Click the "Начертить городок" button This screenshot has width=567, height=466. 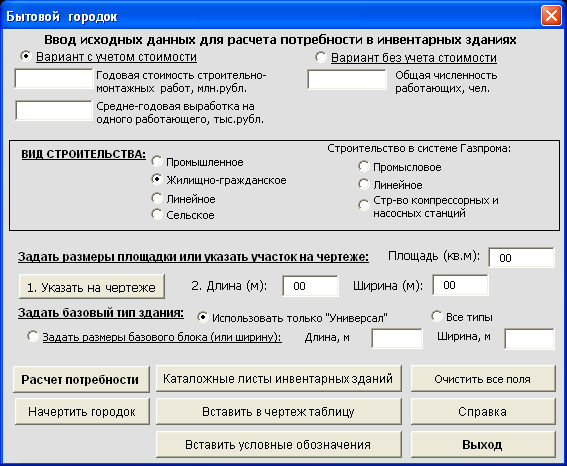point(82,411)
